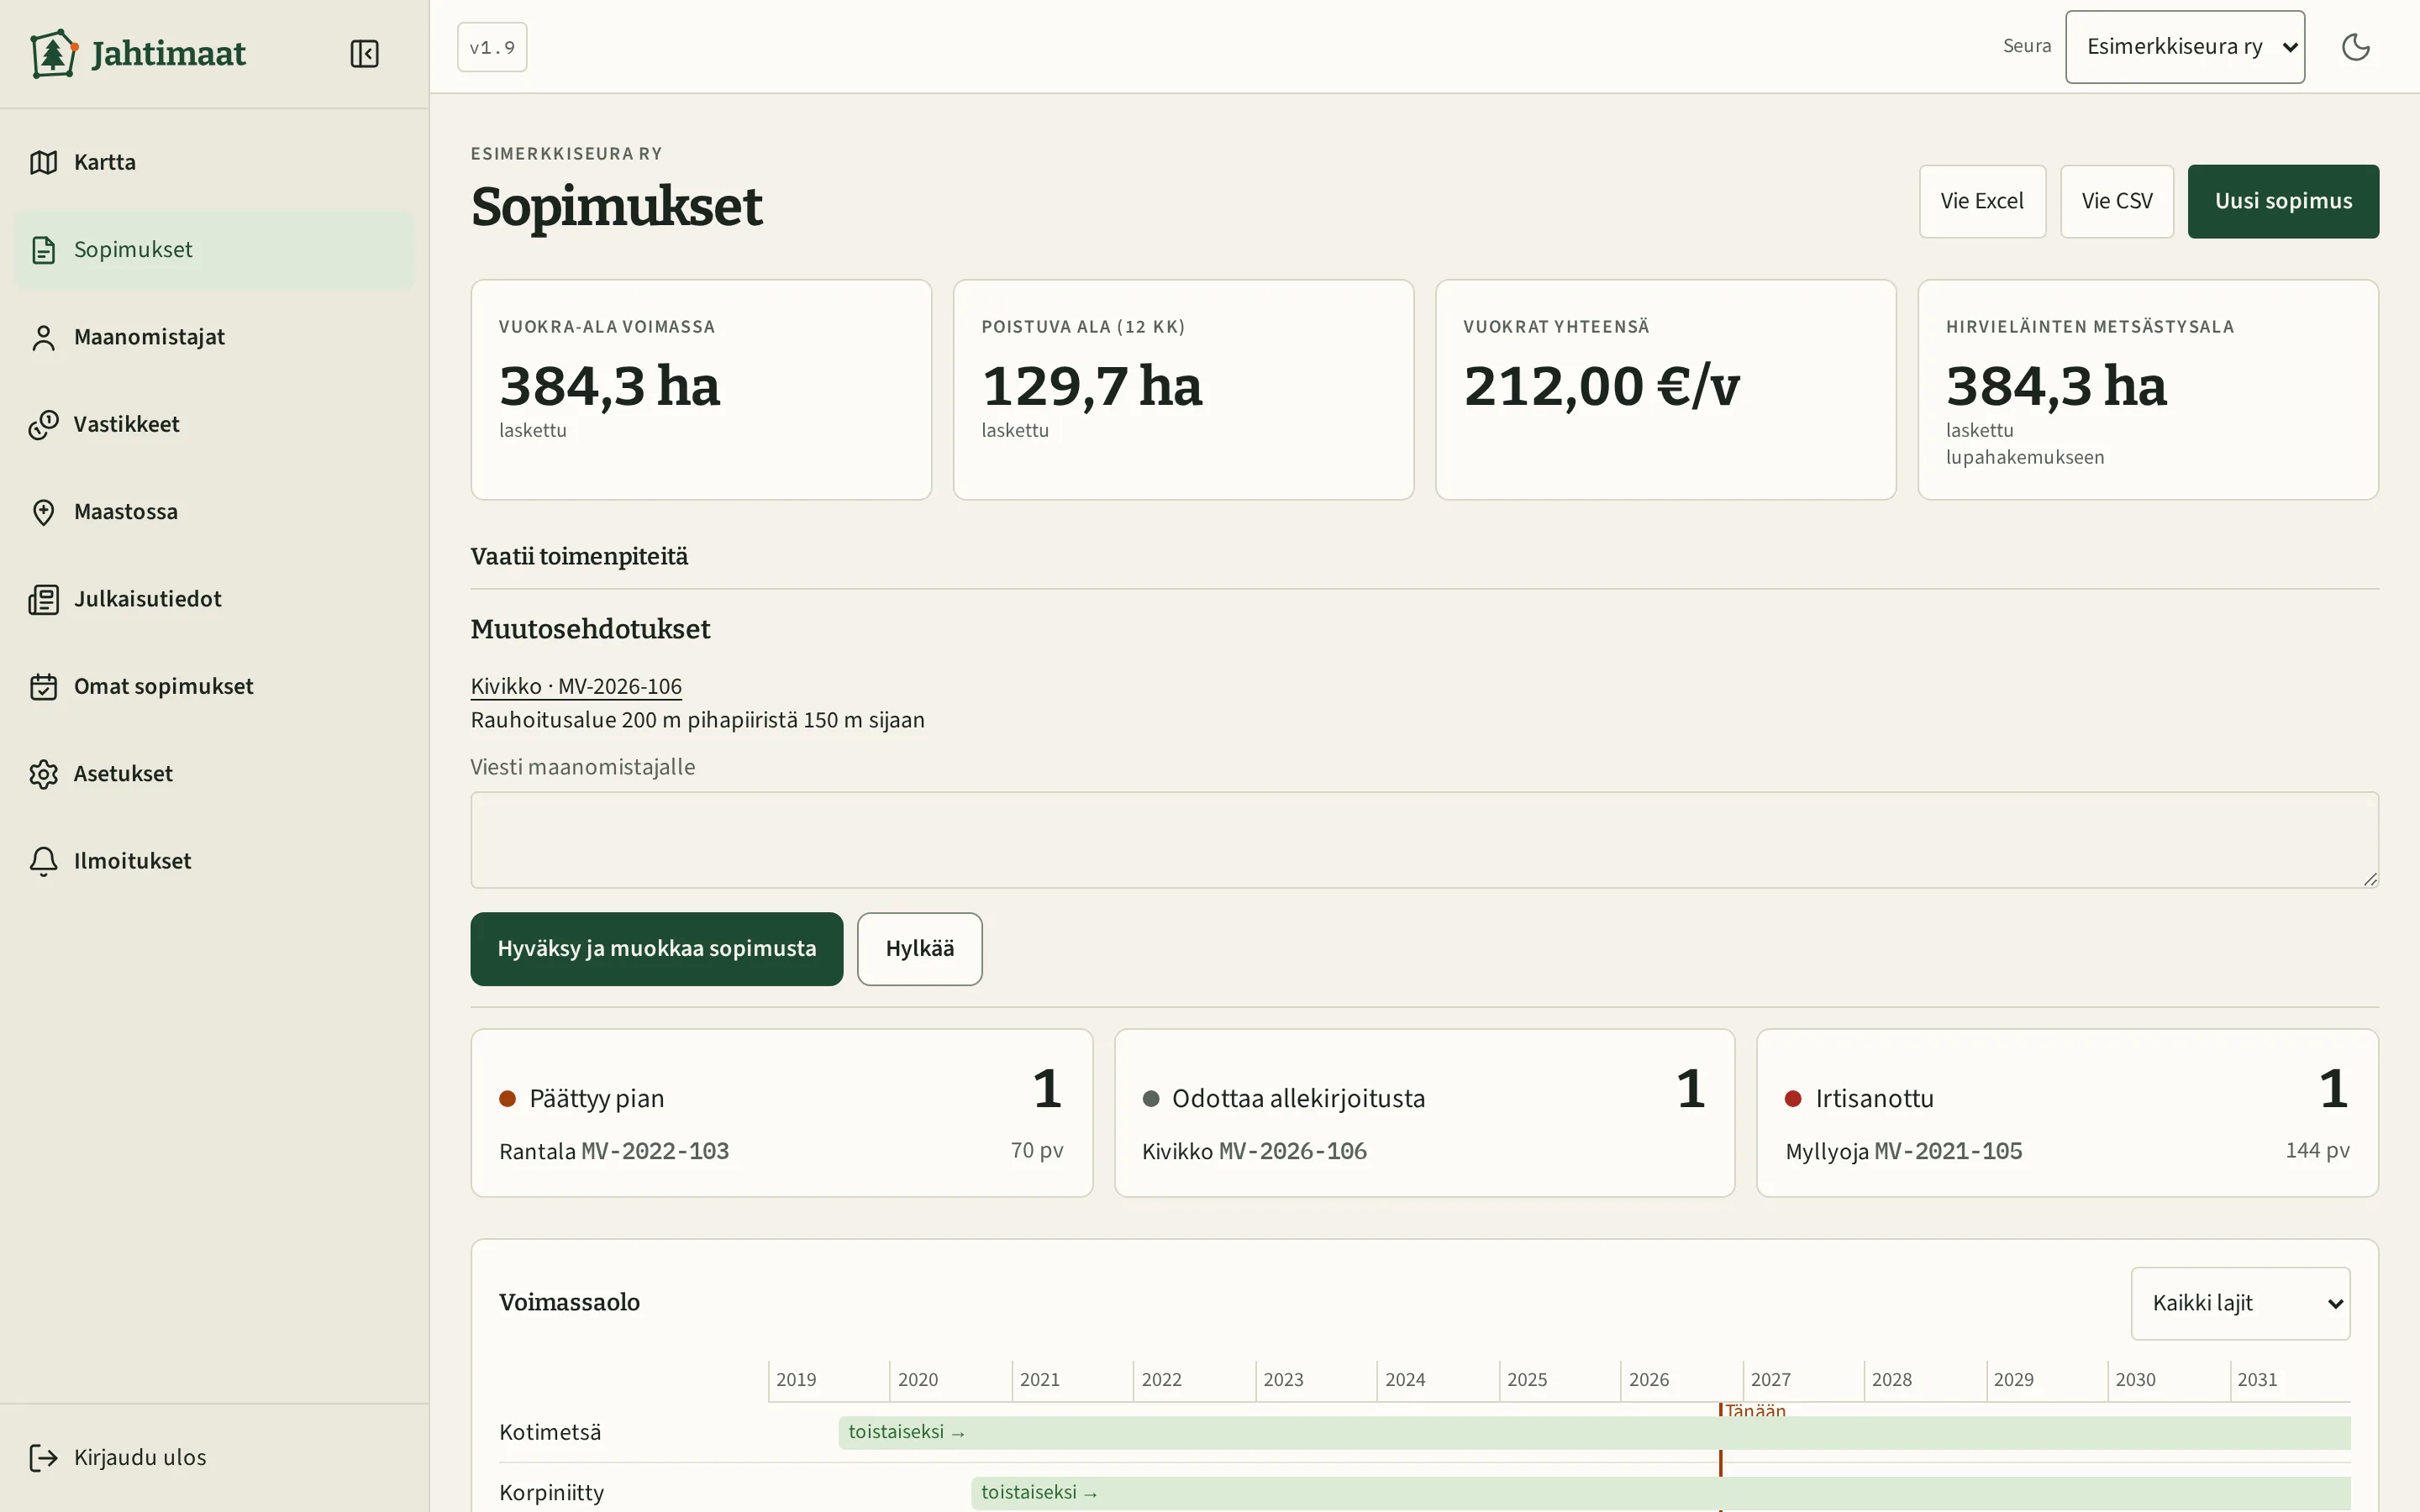Collapse the sidebar panel icon
This screenshot has width=2420, height=1512.
coord(364,53)
